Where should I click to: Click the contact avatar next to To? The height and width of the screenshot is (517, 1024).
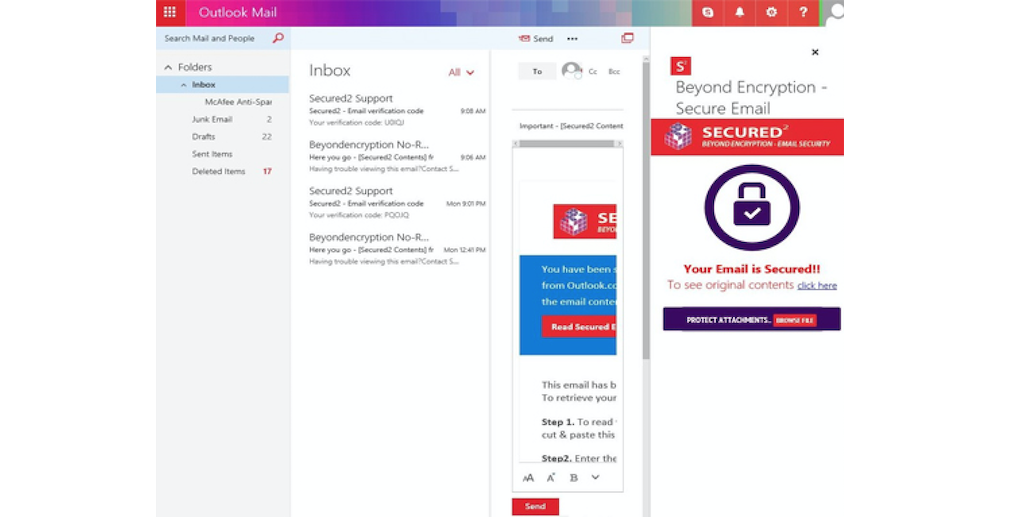pyautogui.click(x=571, y=70)
